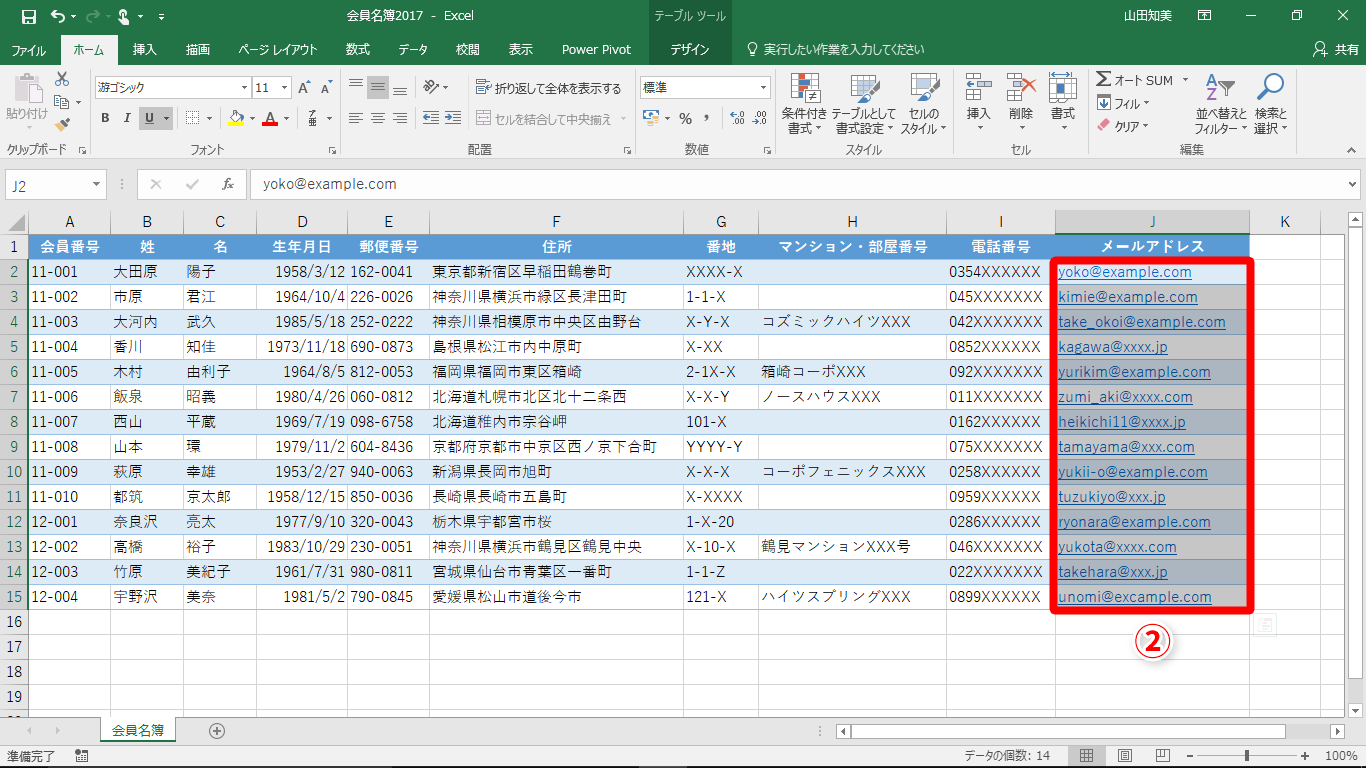The height and width of the screenshot is (768, 1366).
Task: Cut the selection with the scissors icon
Action: pos(62,79)
